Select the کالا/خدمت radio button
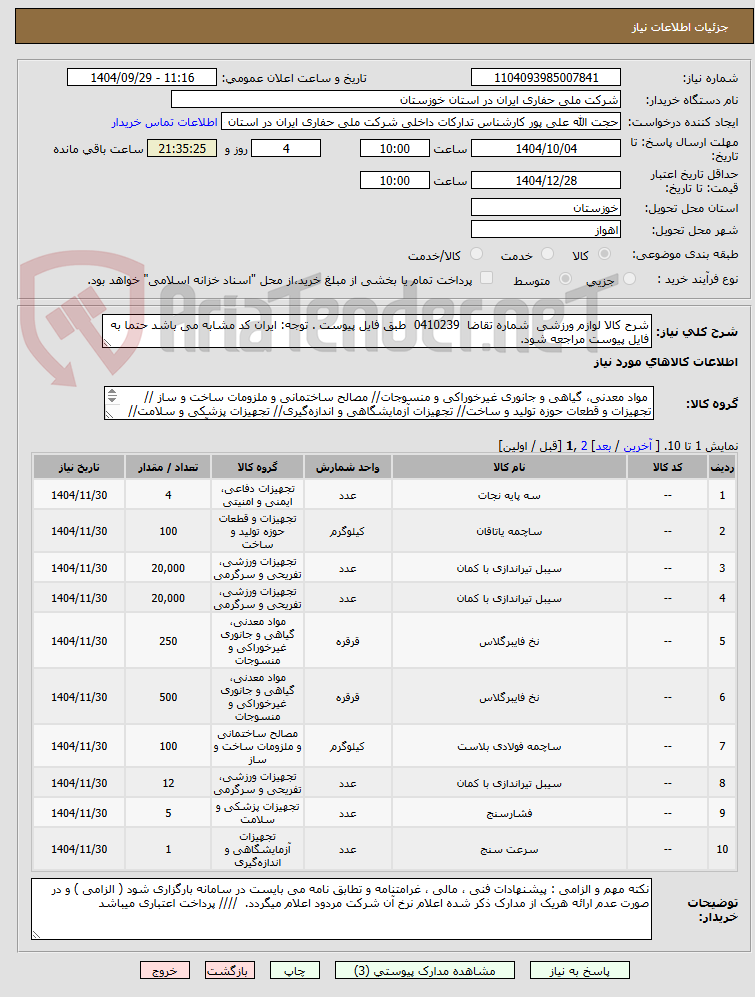Viewport: 755px width, 997px height. [x=475, y=254]
